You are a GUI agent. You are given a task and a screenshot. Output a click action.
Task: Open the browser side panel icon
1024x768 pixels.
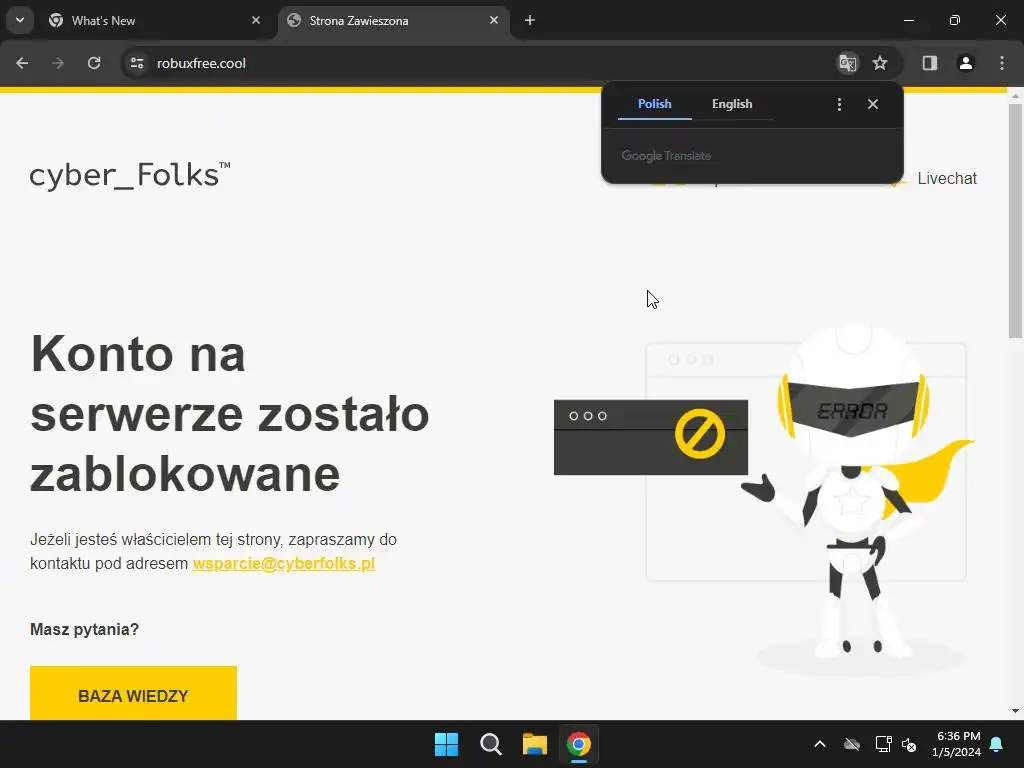tap(929, 63)
